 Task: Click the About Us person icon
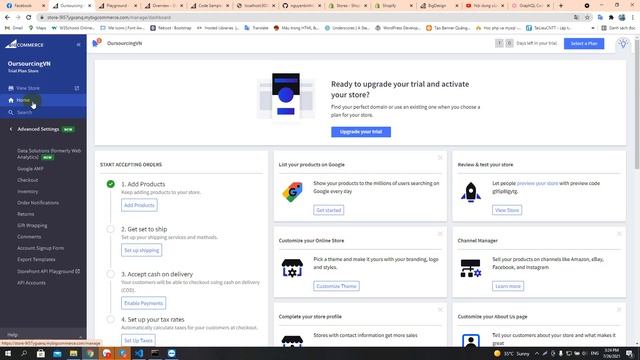pyautogui.click(x=471, y=340)
